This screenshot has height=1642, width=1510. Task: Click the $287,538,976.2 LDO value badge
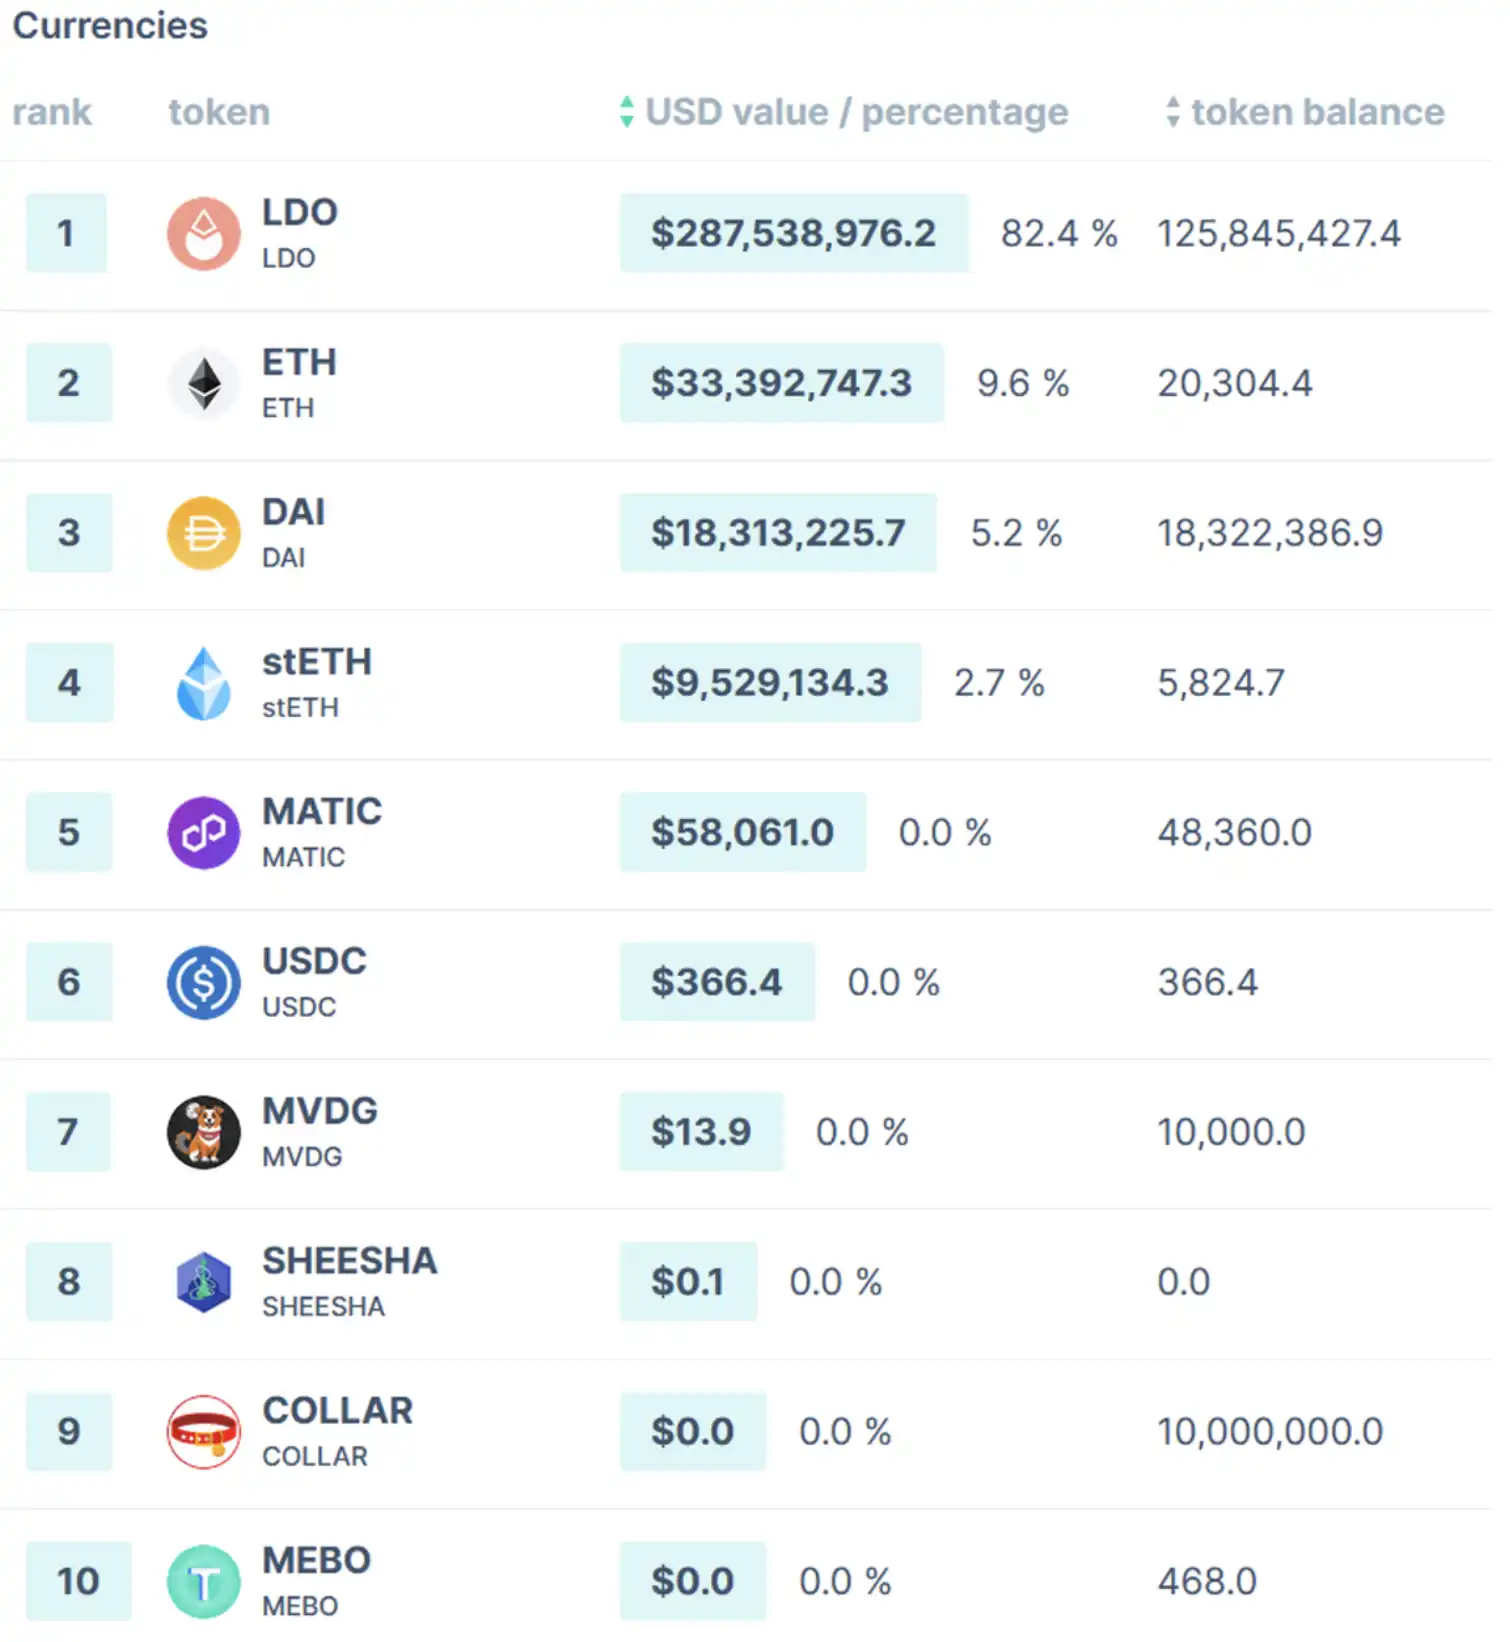click(793, 234)
